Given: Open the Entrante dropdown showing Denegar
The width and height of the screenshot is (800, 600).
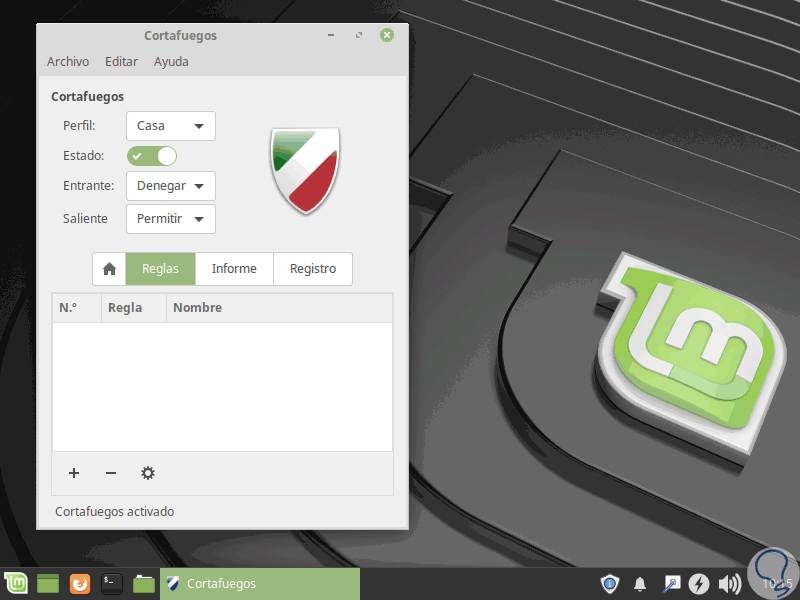Looking at the screenshot, I should (x=171, y=186).
